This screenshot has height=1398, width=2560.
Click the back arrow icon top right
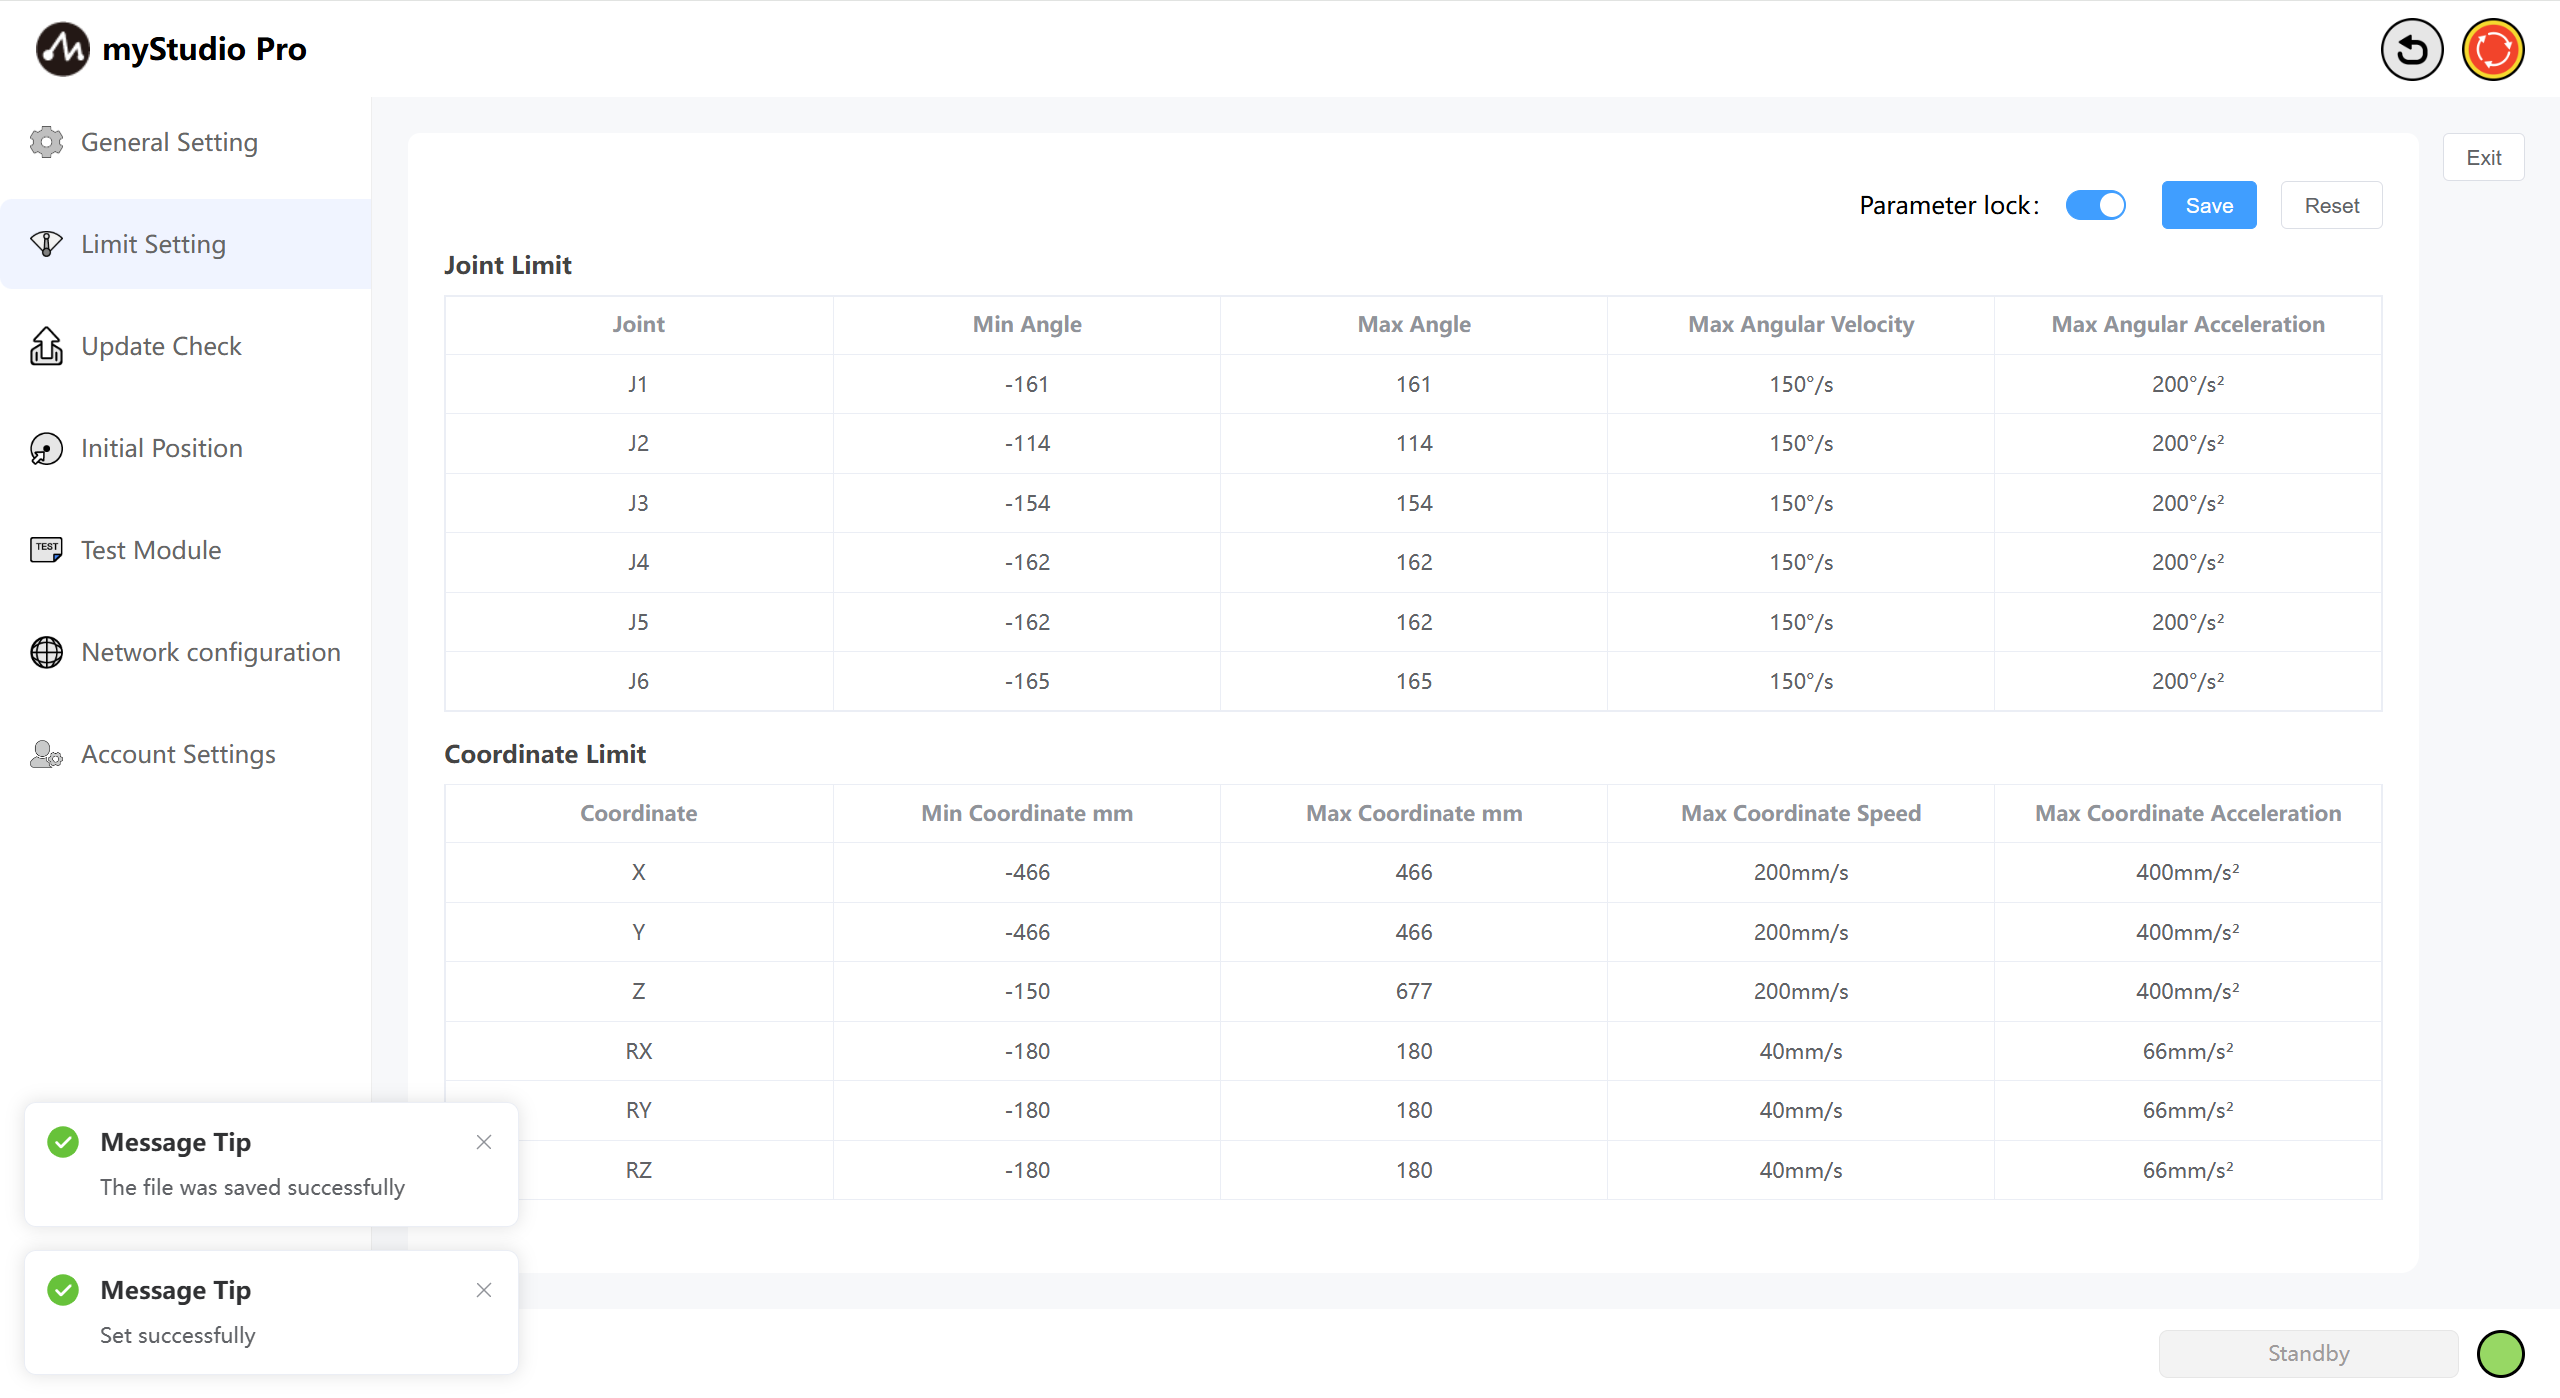coord(2411,49)
